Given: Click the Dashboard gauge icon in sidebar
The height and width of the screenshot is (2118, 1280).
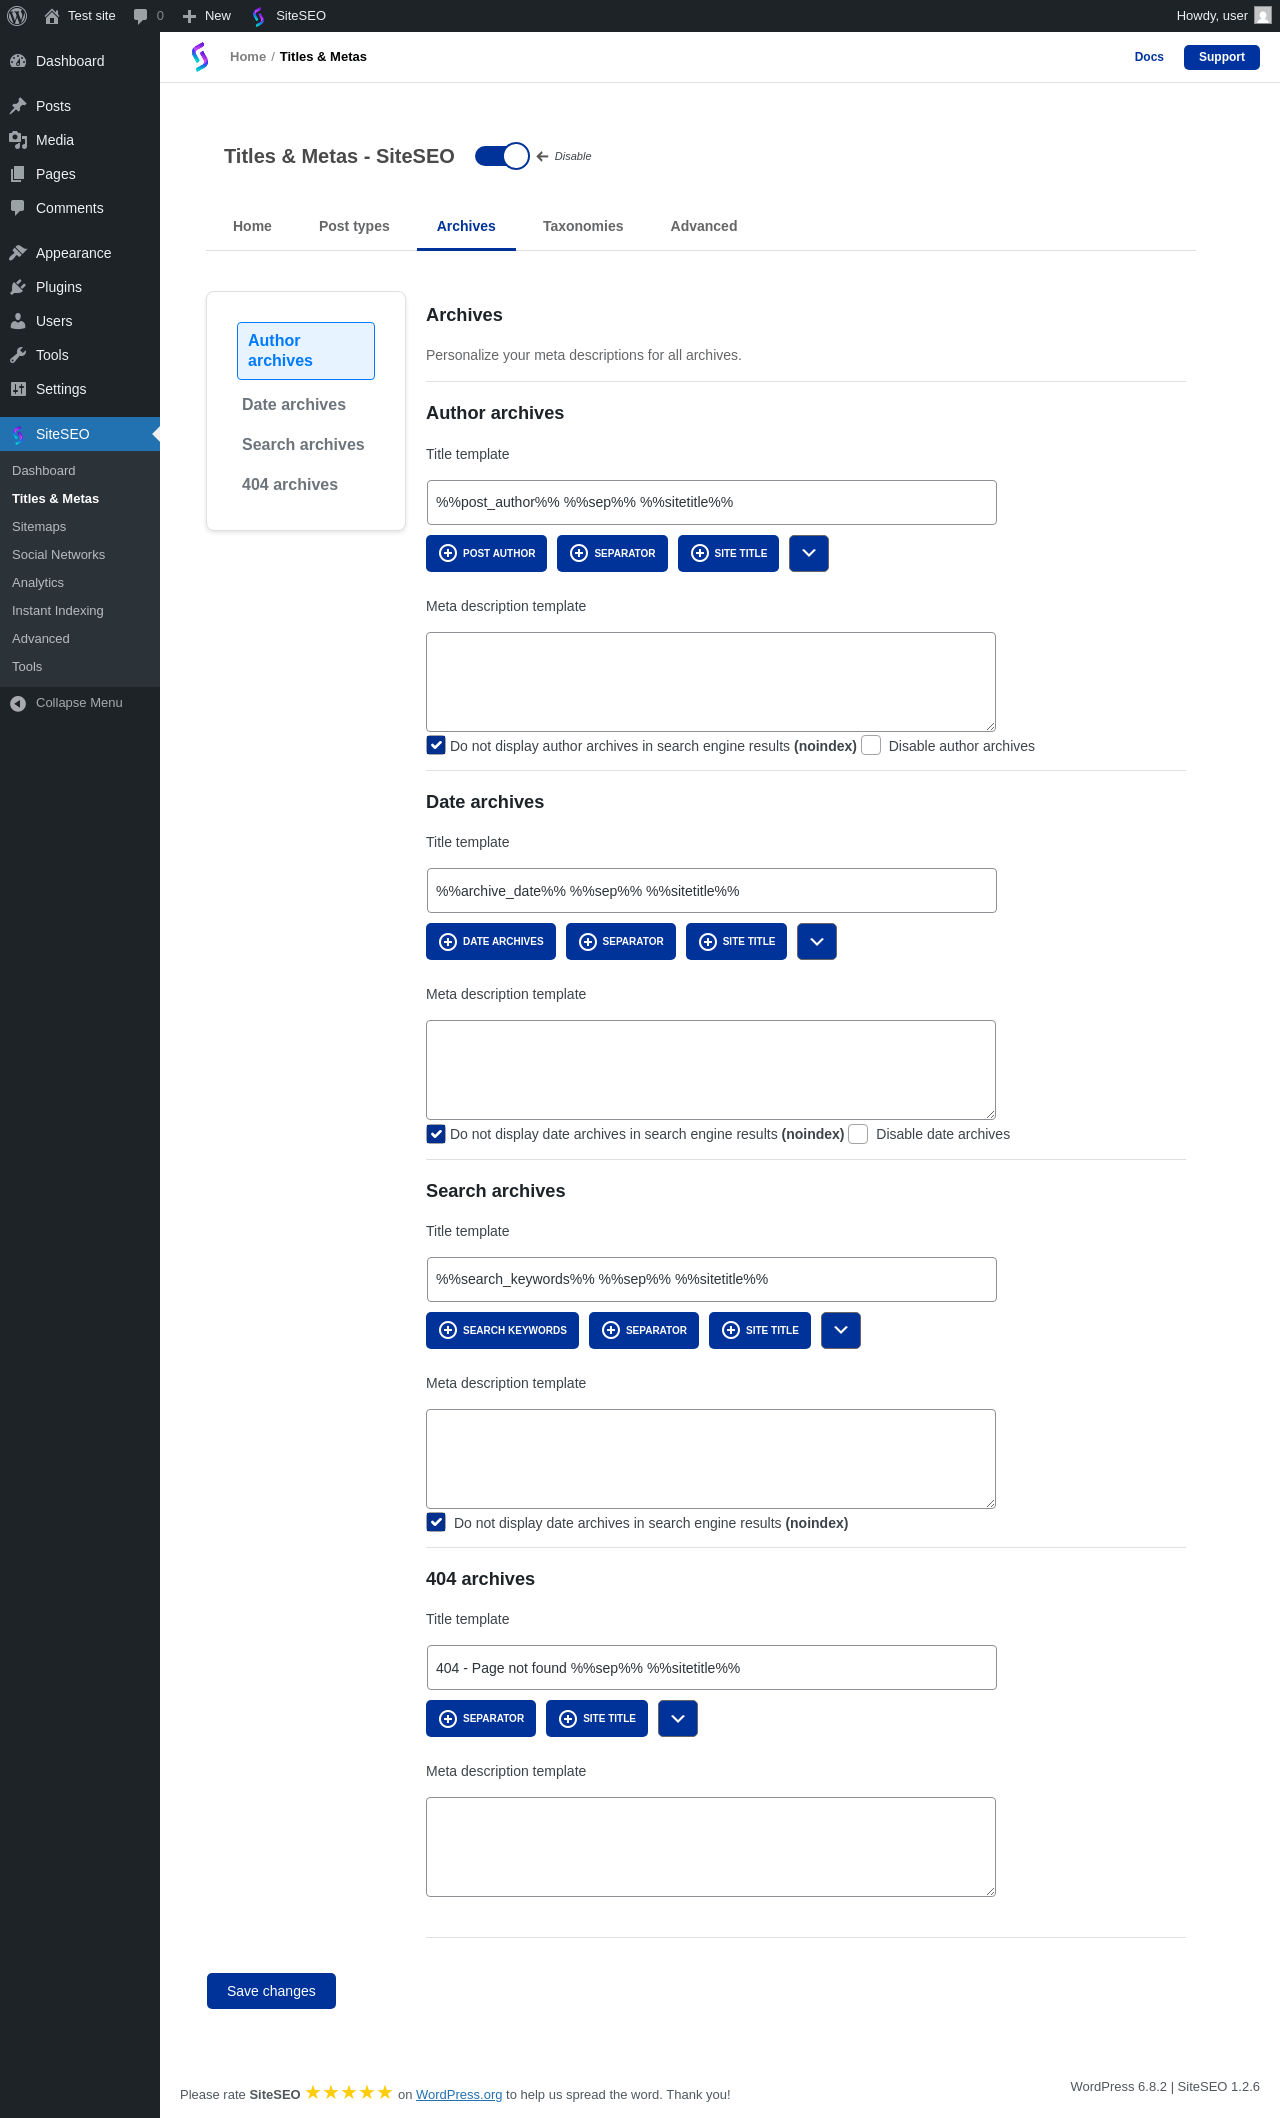Looking at the screenshot, I should click(x=18, y=61).
